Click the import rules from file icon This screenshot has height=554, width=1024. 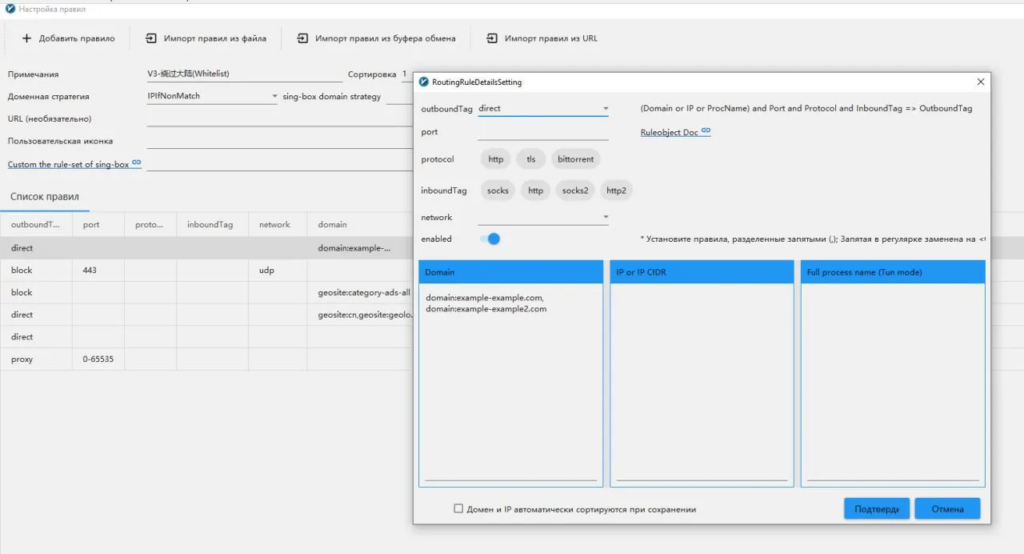(151, 39)
